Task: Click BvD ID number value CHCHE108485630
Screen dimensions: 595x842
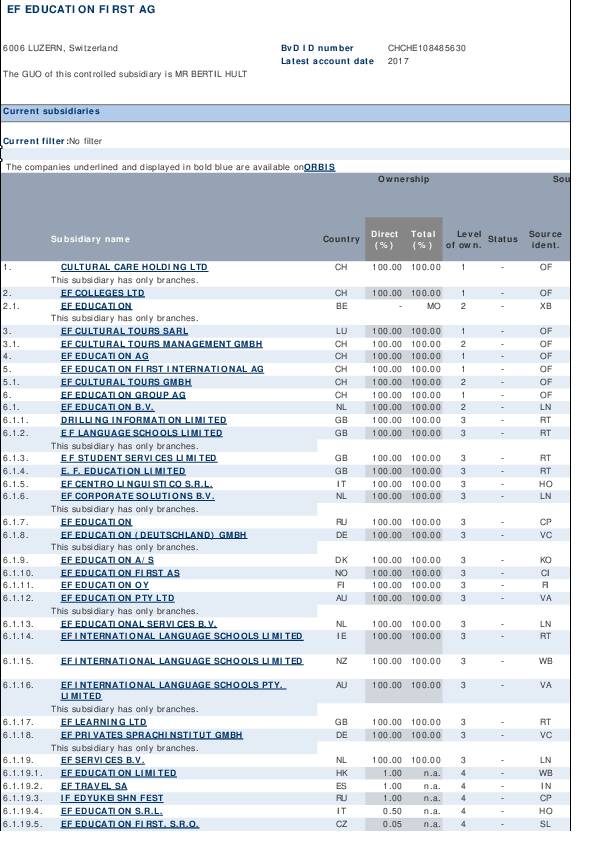Action: click(426, 48)
